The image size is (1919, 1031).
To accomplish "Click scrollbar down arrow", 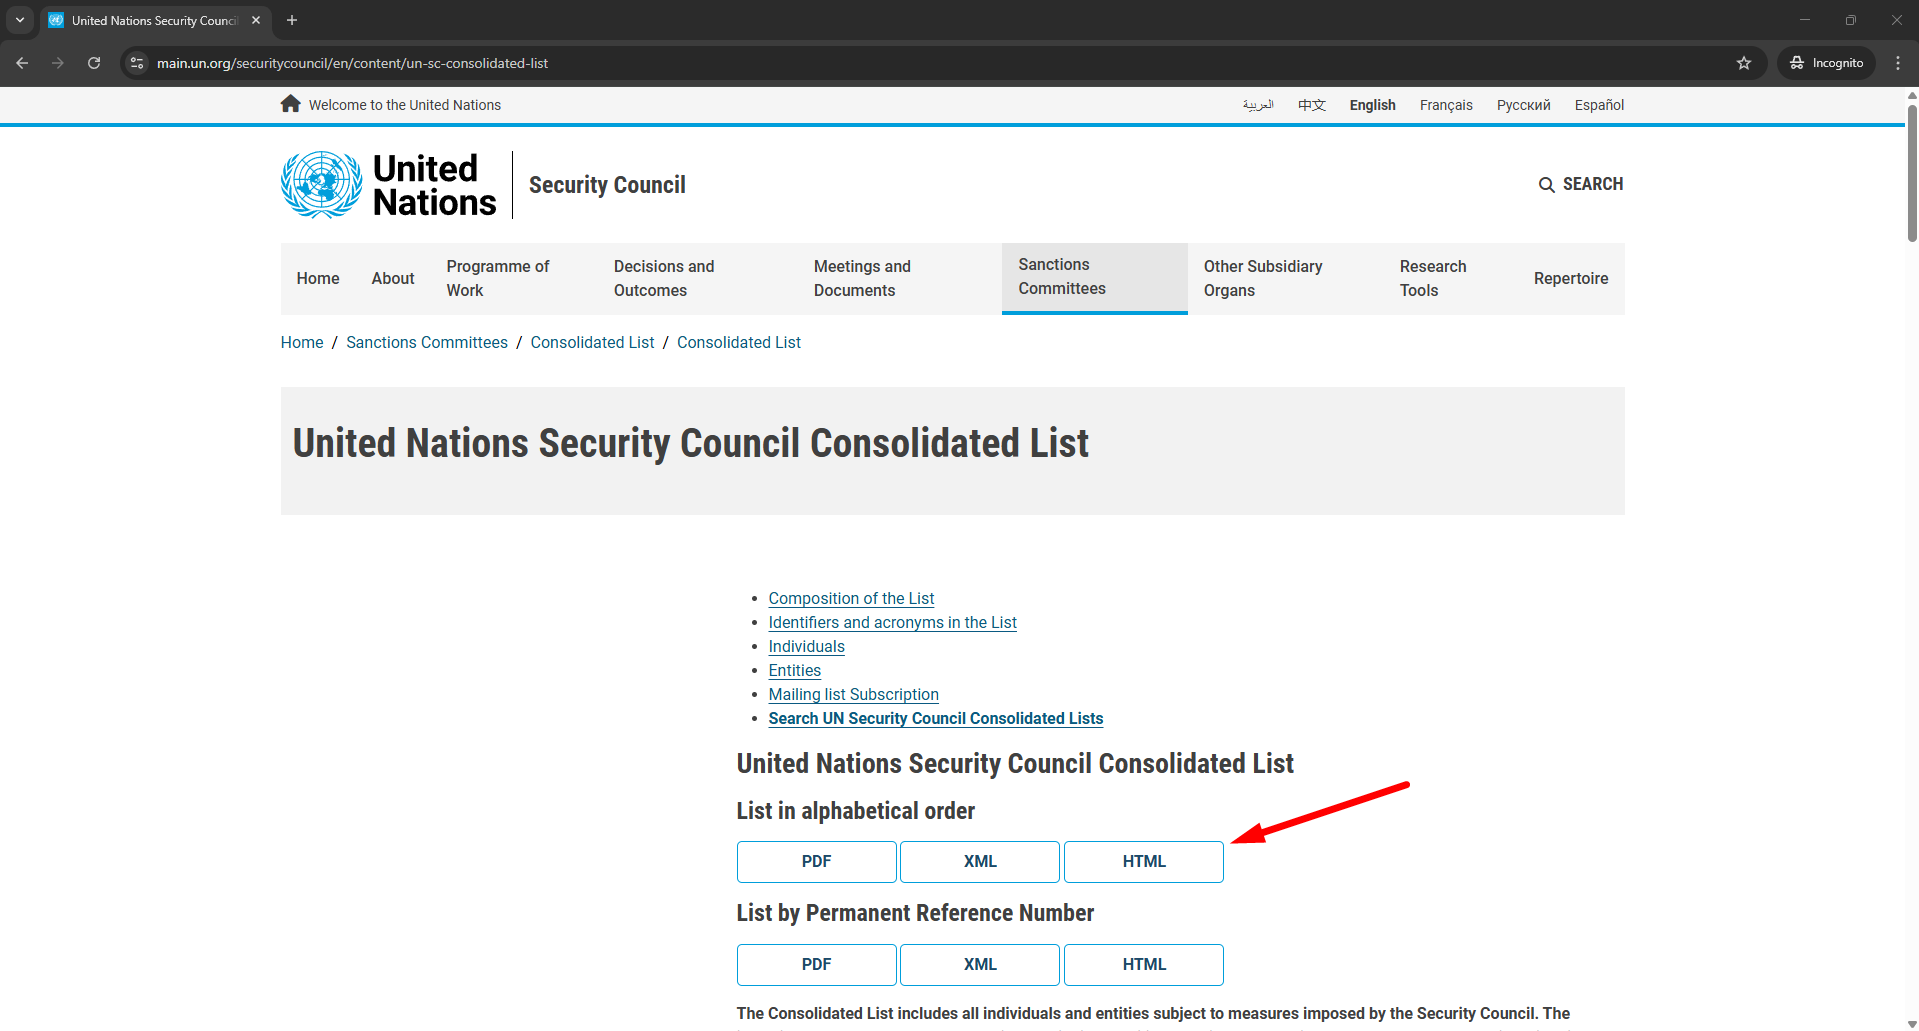I will [1912, 1024].
